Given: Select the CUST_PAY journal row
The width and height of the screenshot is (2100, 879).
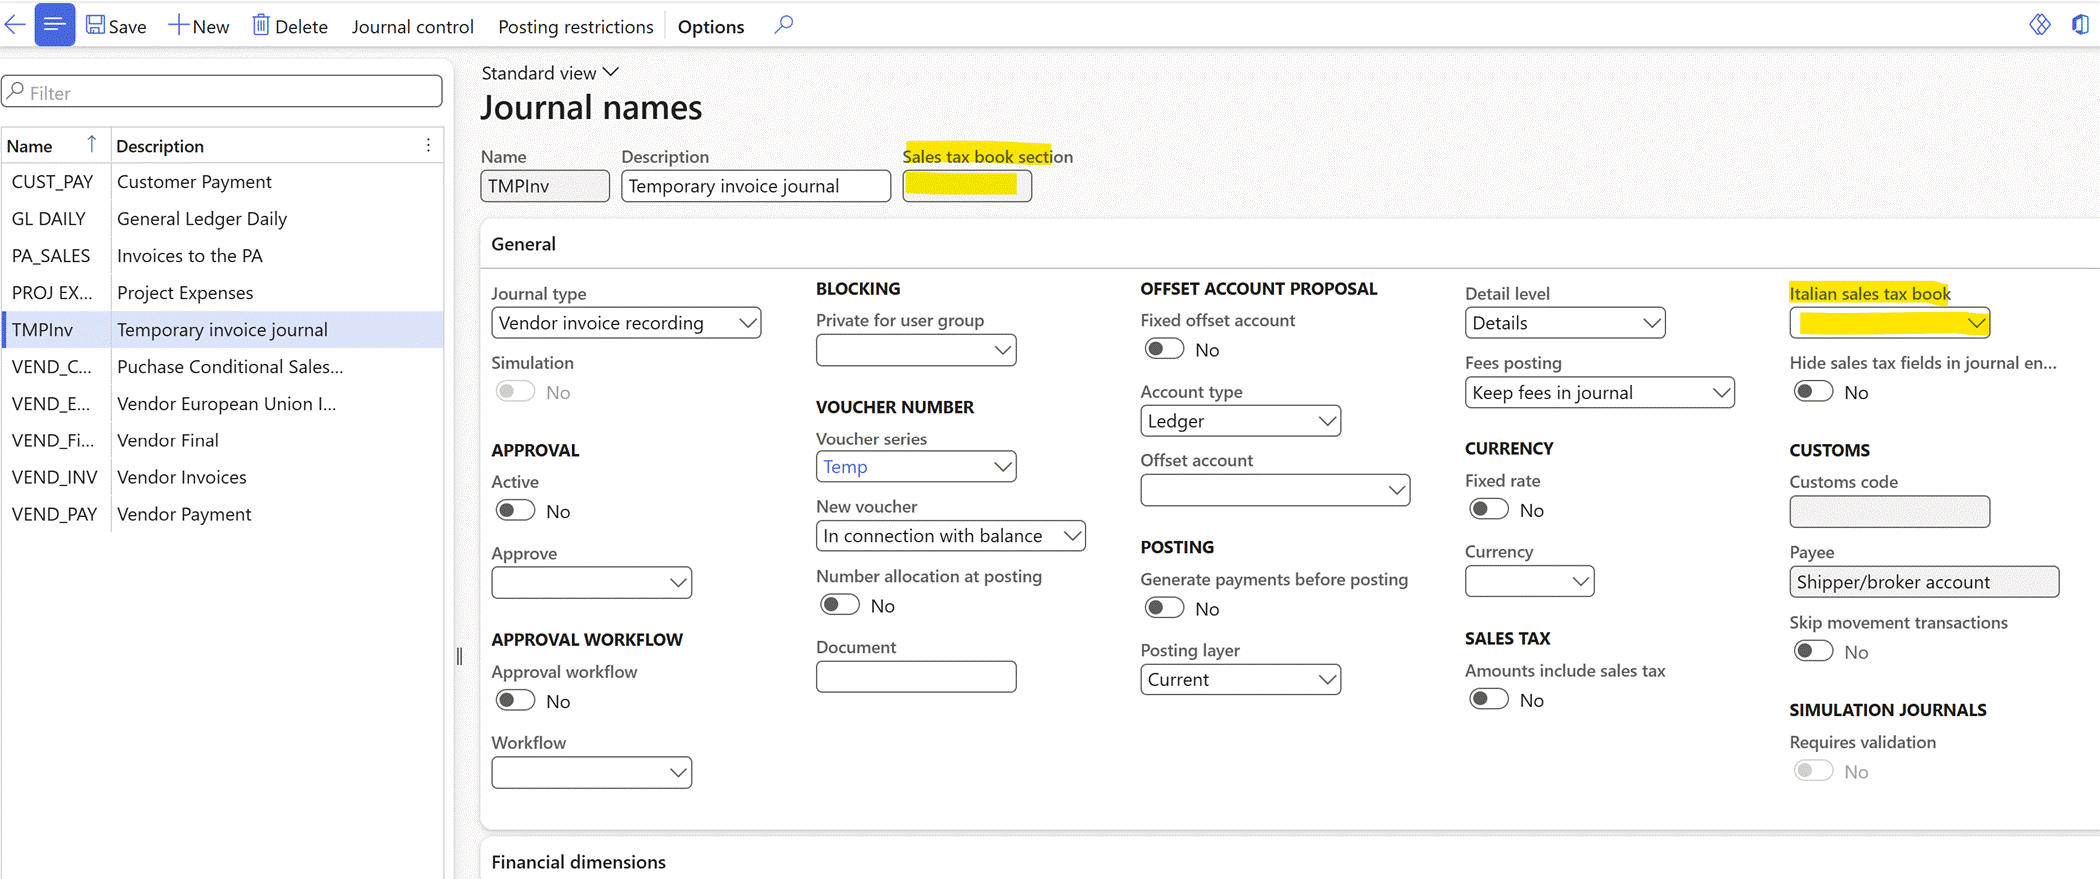Looking at the screenshot, I should [x=222, y=182].
